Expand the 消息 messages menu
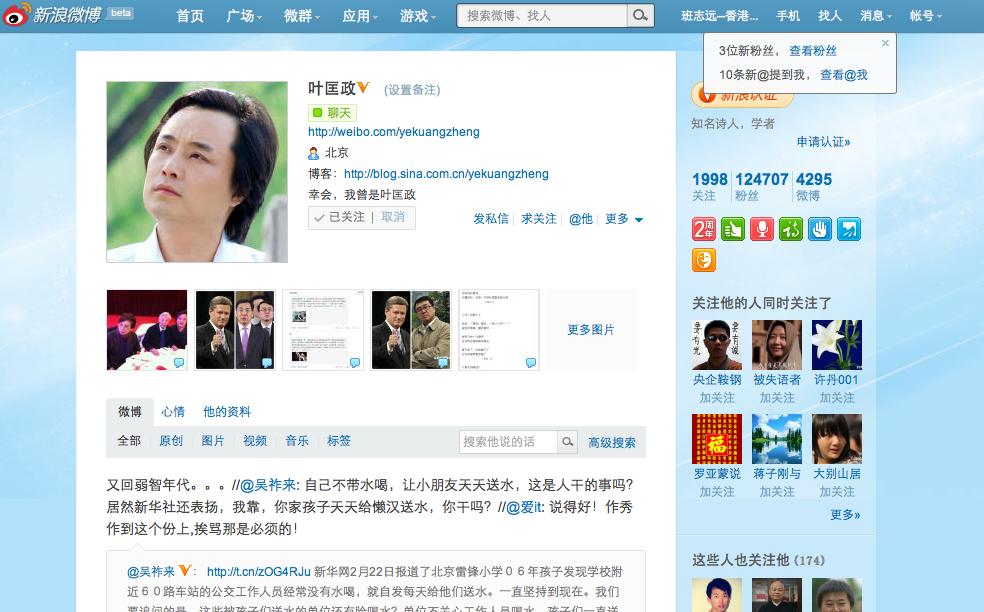 [x=876, y=16]
